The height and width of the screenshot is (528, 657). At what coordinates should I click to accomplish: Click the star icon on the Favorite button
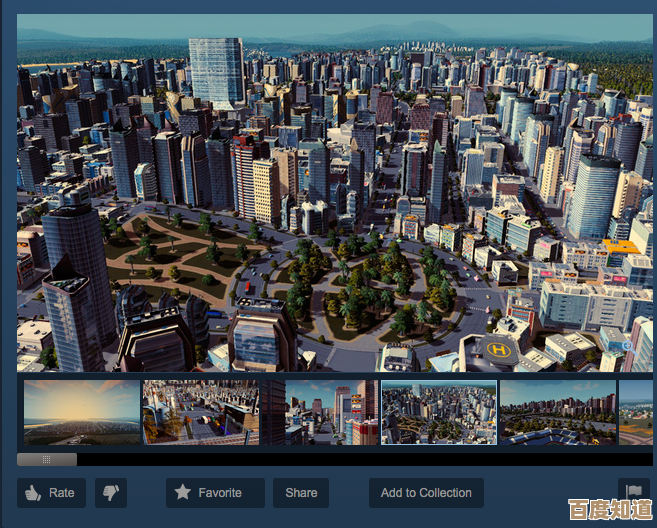click(183, 492)
